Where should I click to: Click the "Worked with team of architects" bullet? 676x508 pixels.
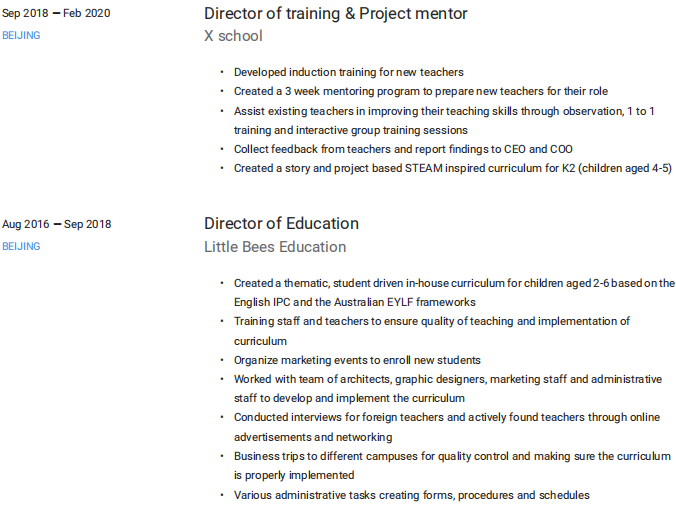pos(448,379)
